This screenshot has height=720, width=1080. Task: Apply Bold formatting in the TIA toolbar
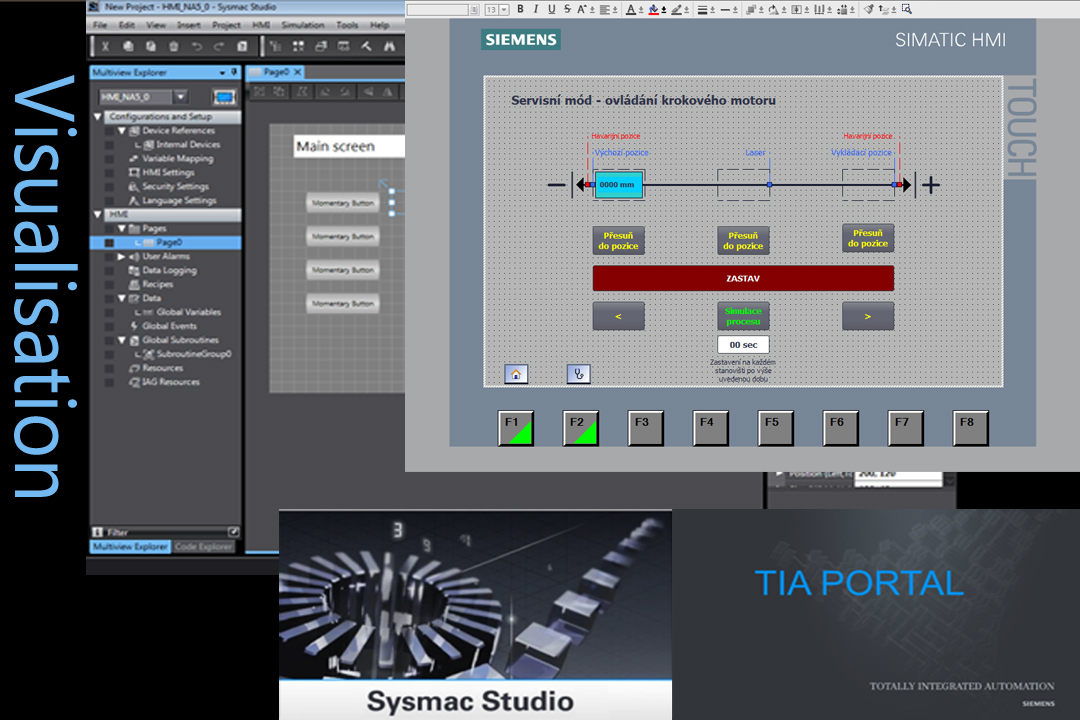point(520,9)
